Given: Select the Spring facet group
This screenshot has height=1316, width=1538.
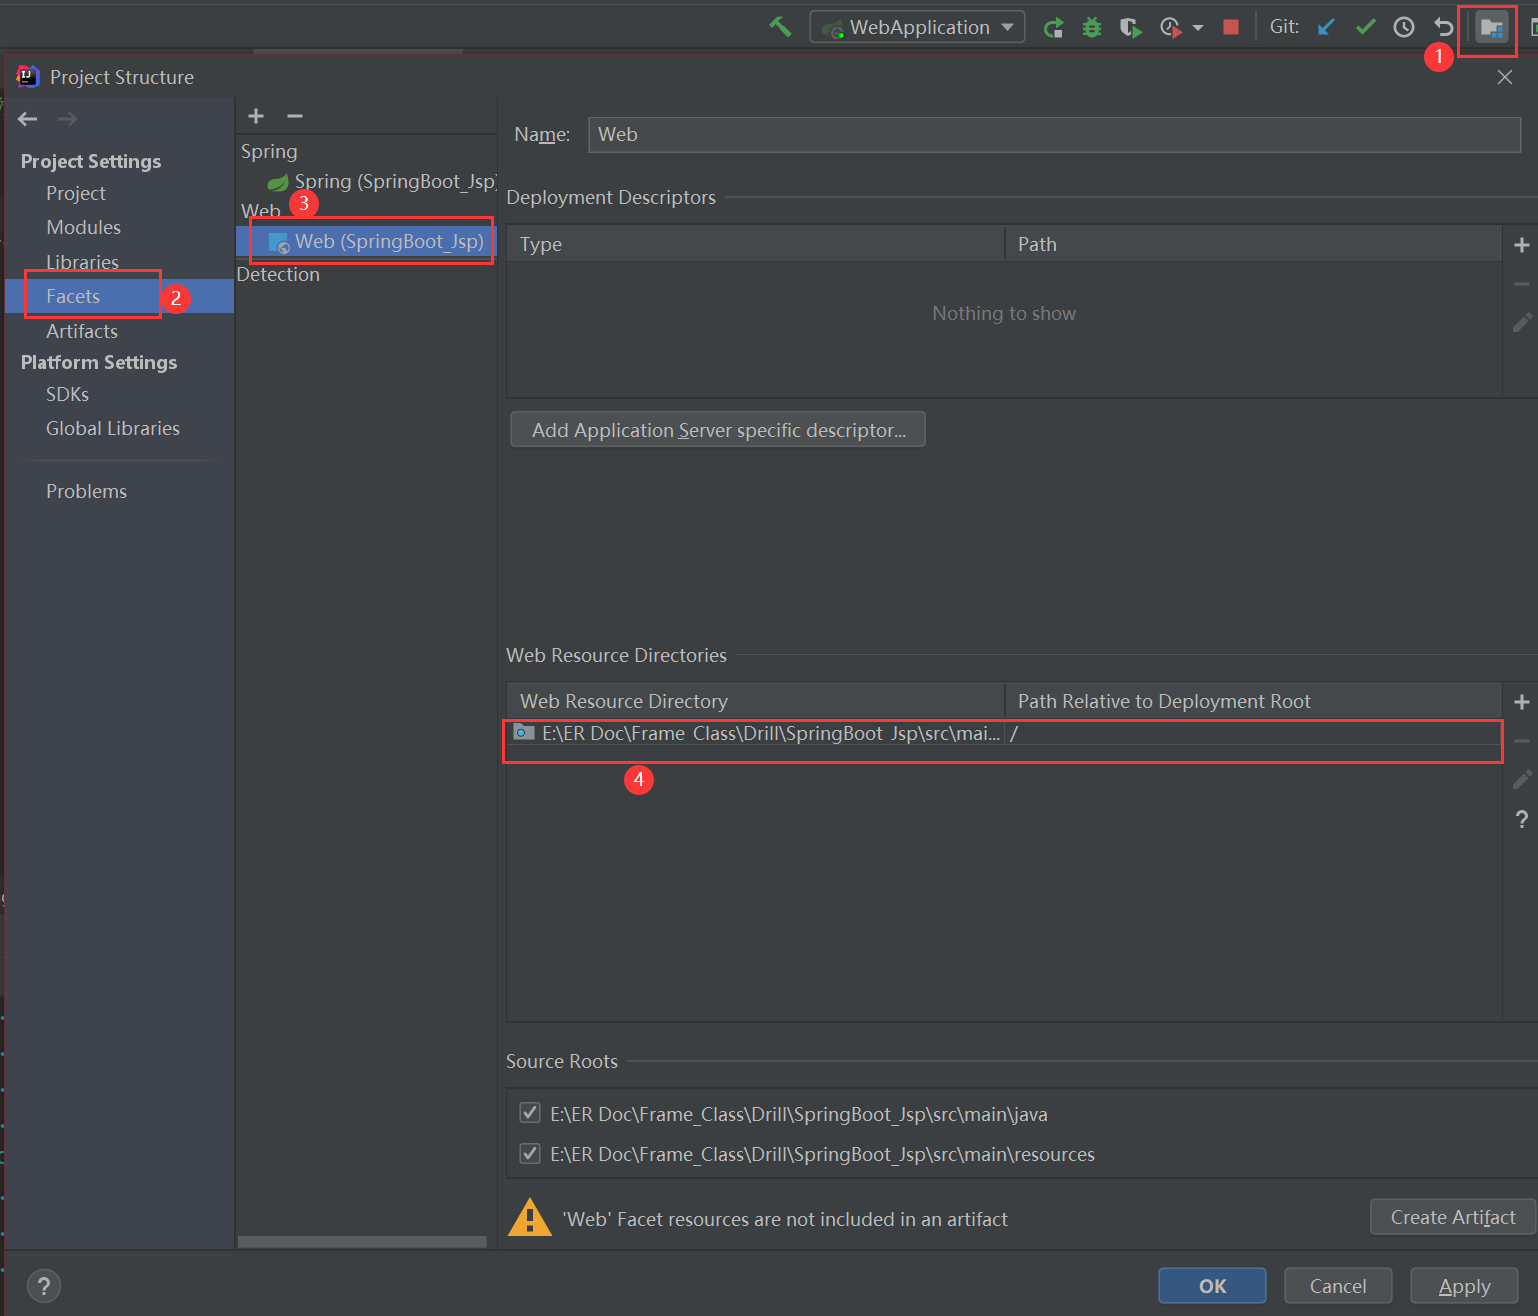Looking at the screenshot, I should (269, 151).
